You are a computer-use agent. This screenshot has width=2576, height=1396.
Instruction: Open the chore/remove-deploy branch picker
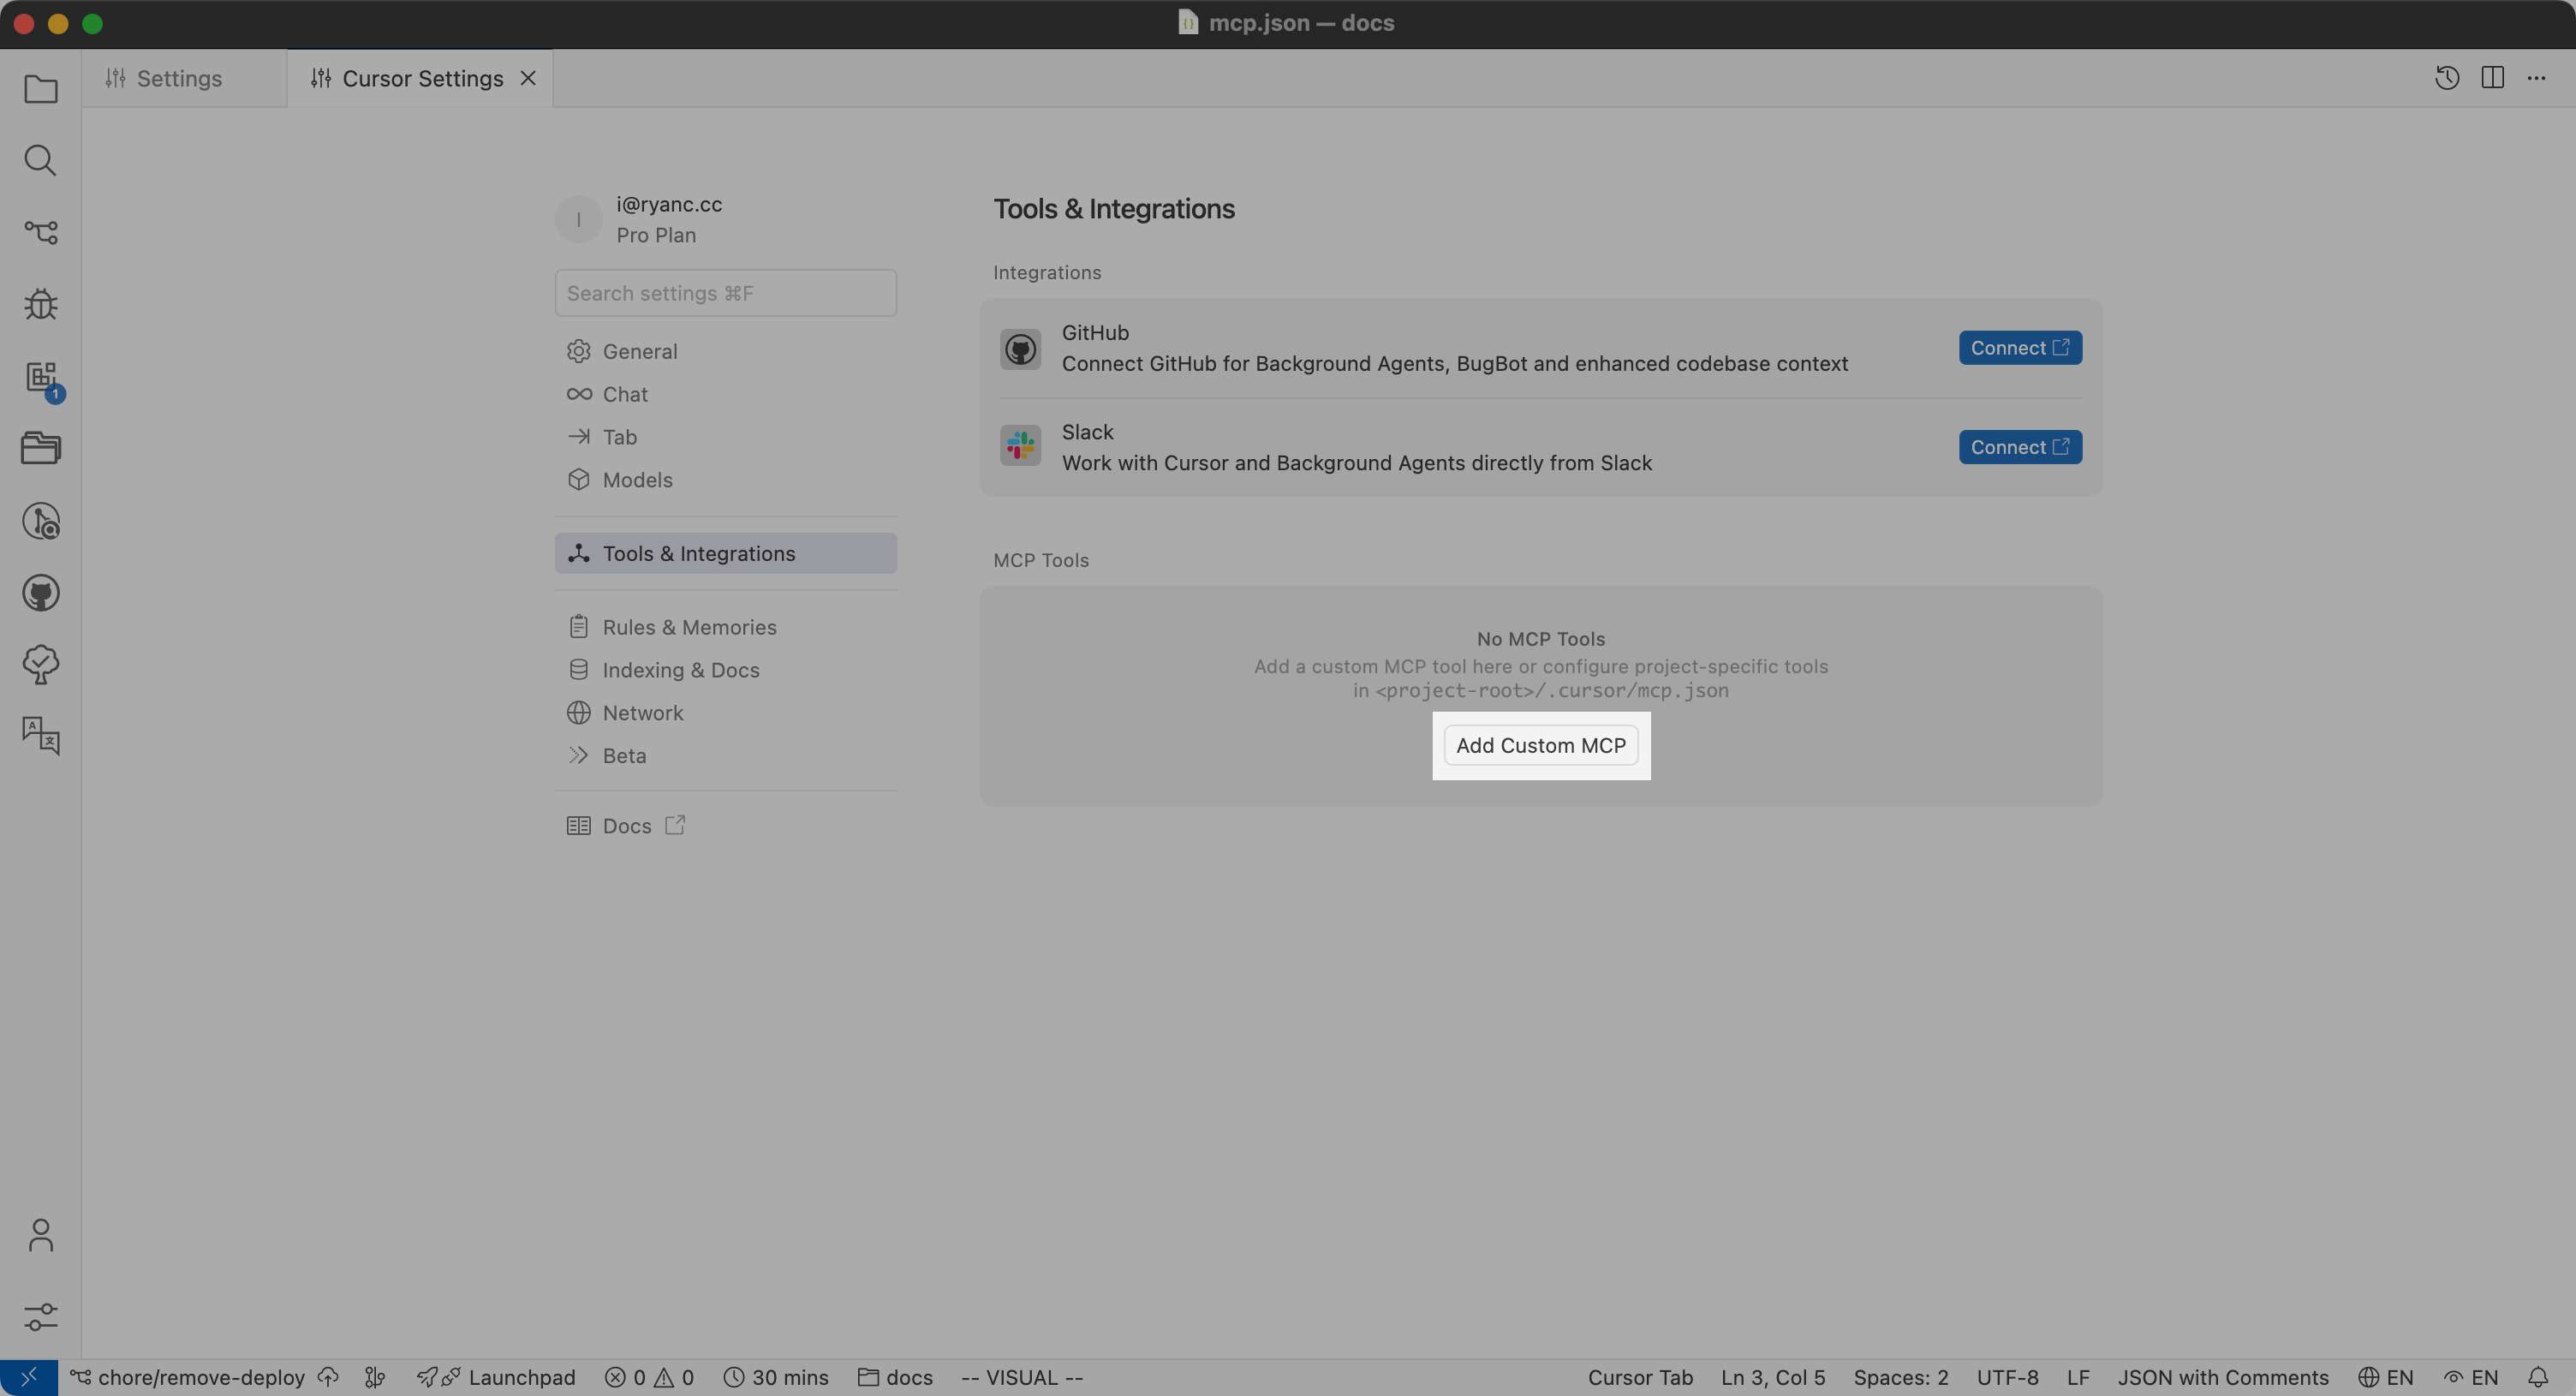[200, 1378]
